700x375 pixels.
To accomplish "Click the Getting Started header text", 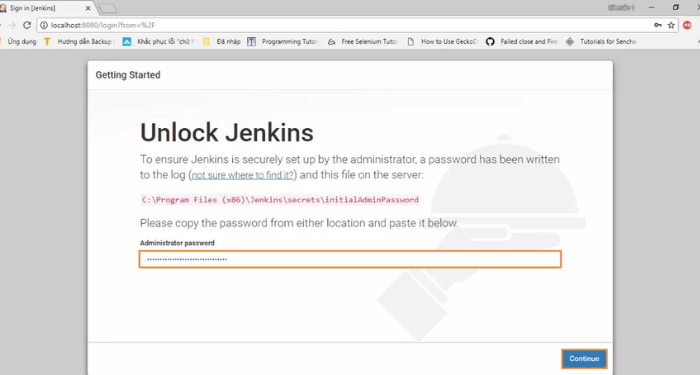I will [128, 75].
